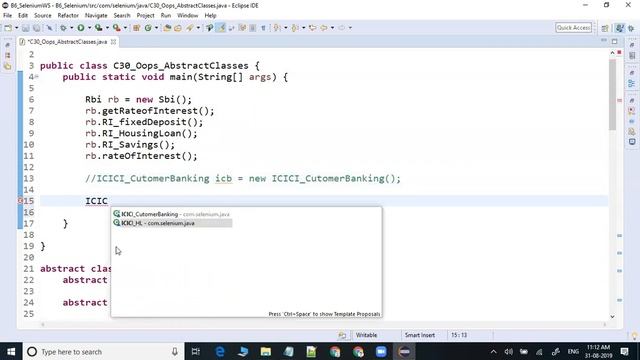Create new Java class from toolbar icon
Screen dimensions: 640x360
click(x=148, y=28)
